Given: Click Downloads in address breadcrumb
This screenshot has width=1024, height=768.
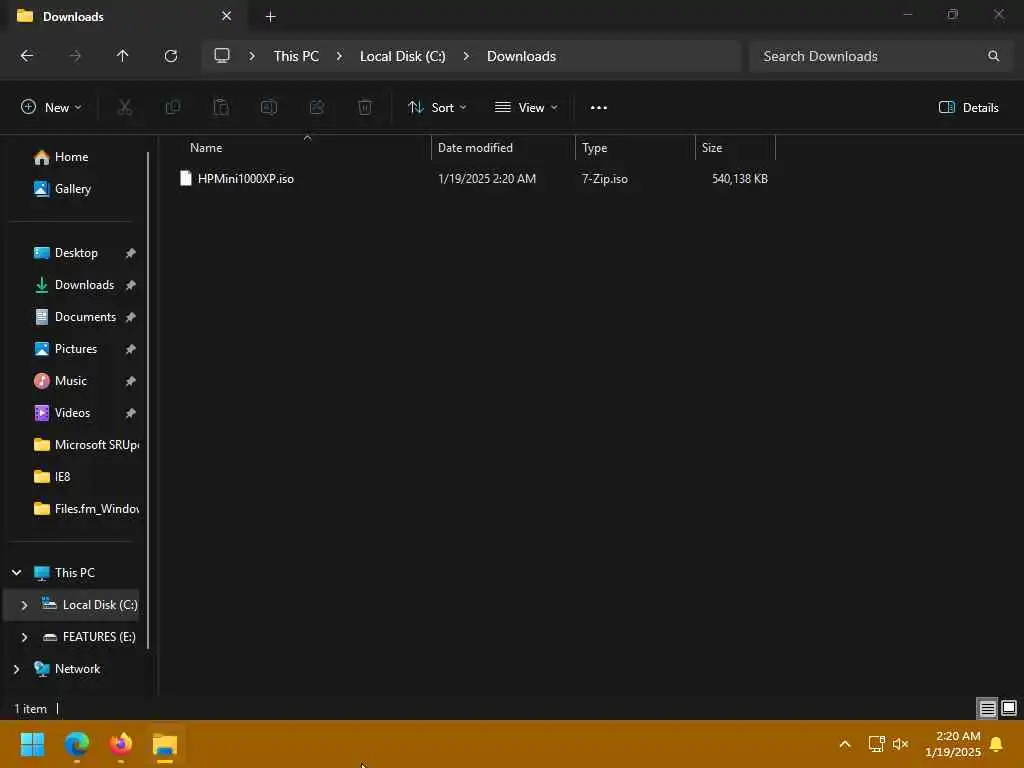Looking at the screenshot, I should coord(521,56).
